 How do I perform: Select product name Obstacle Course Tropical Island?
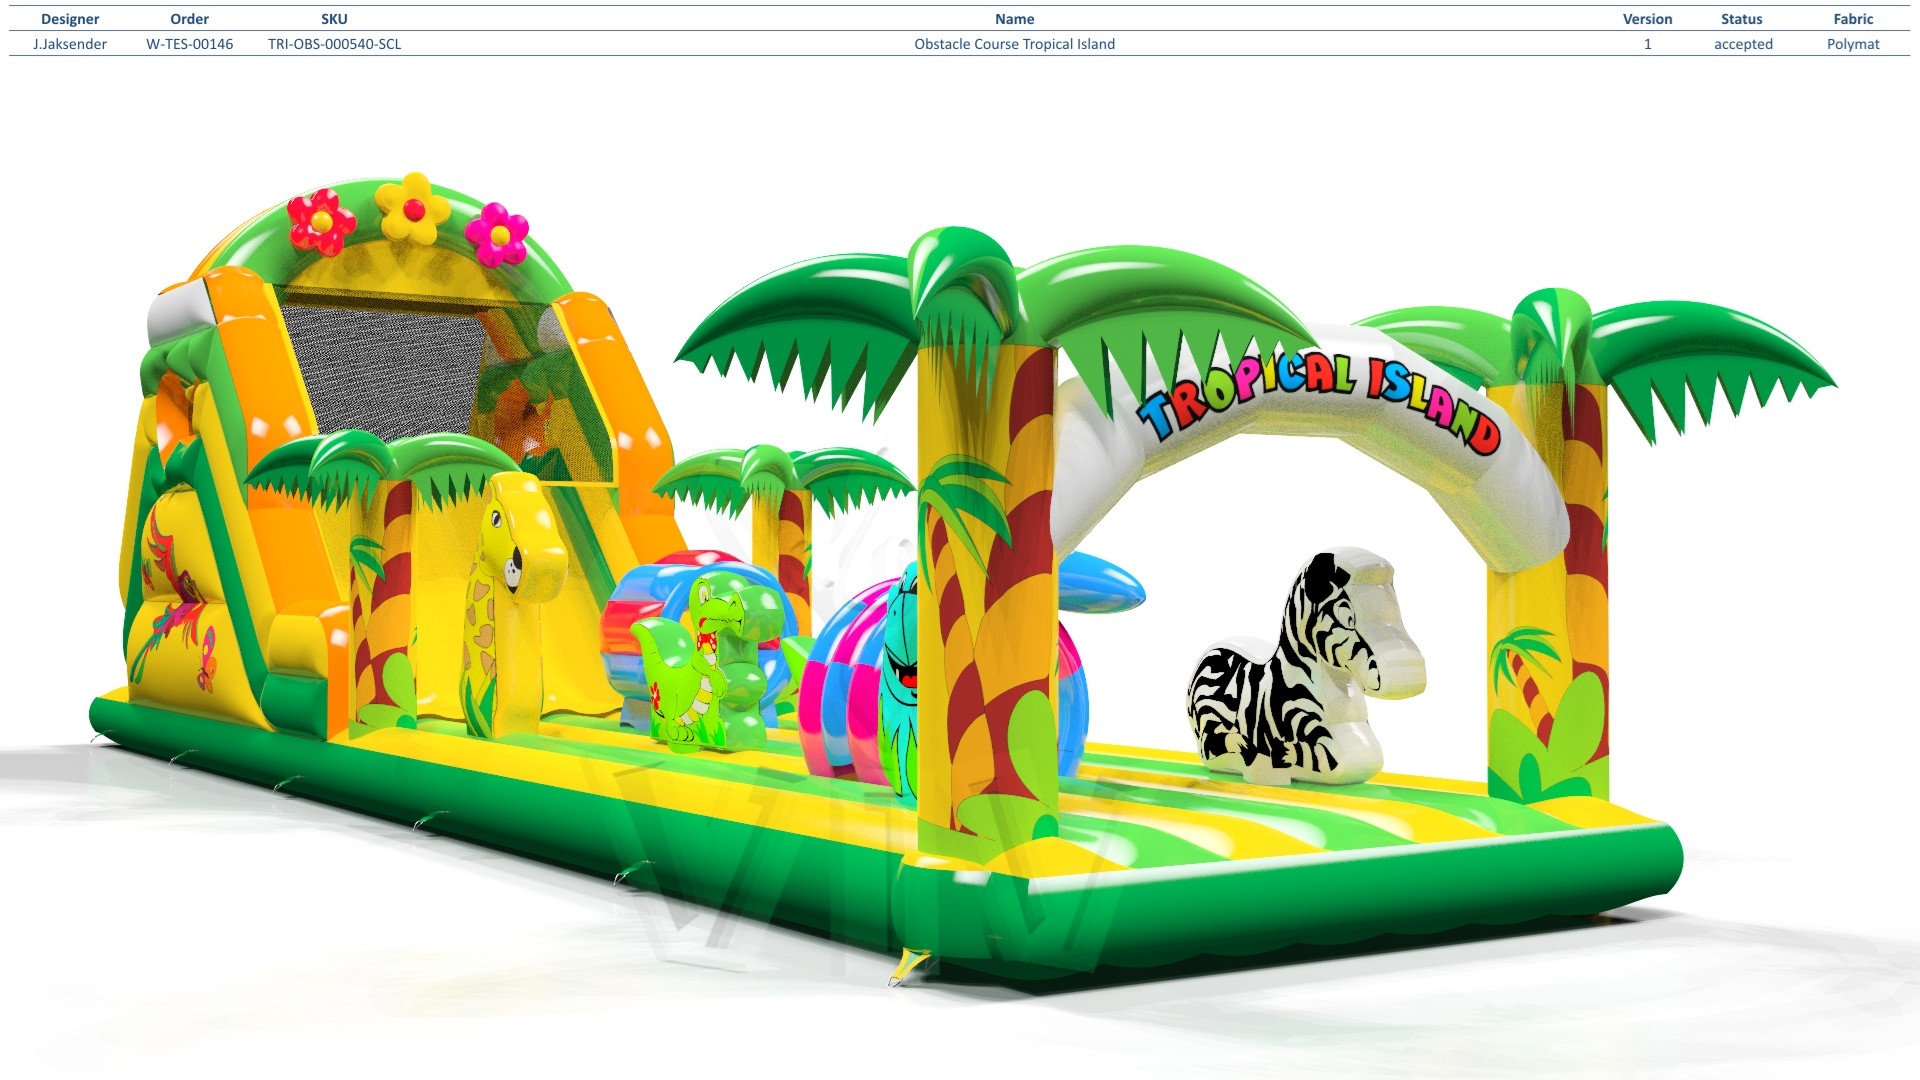[x=1014, y=44]
